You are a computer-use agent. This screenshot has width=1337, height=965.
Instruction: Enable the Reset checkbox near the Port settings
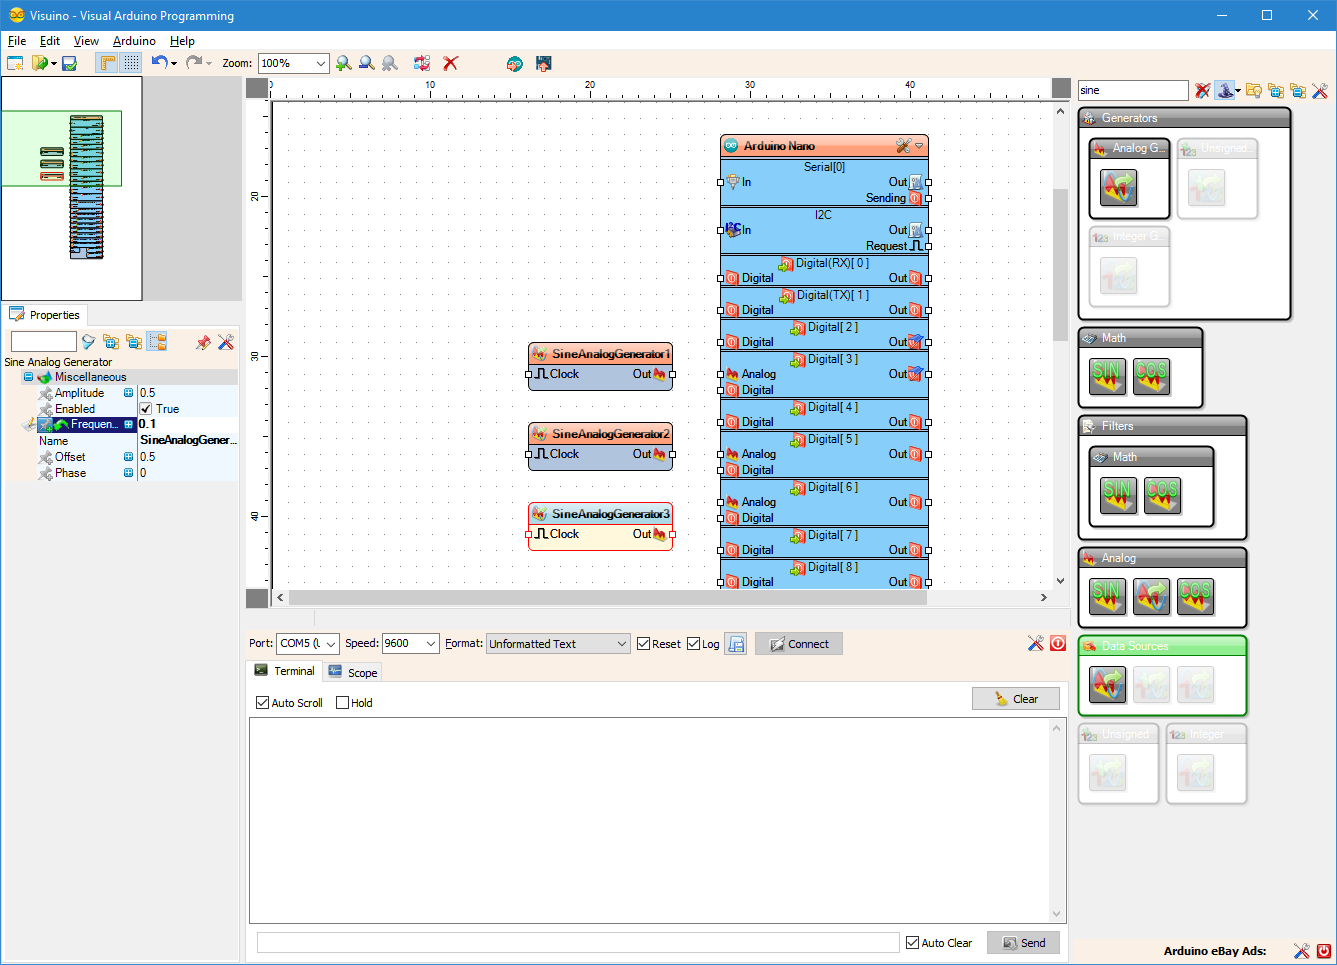click(x=643, y=643)
